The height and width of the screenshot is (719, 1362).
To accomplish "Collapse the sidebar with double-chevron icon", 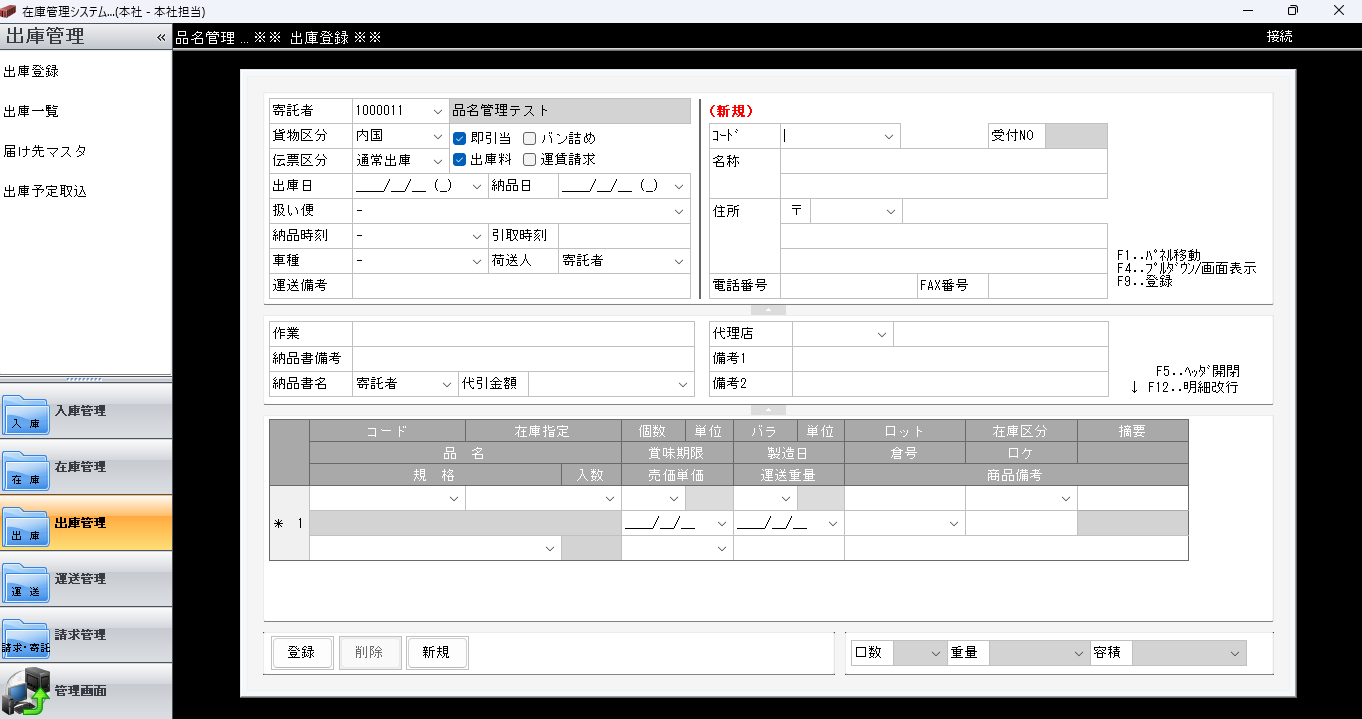I will click(x=161, y=37).
